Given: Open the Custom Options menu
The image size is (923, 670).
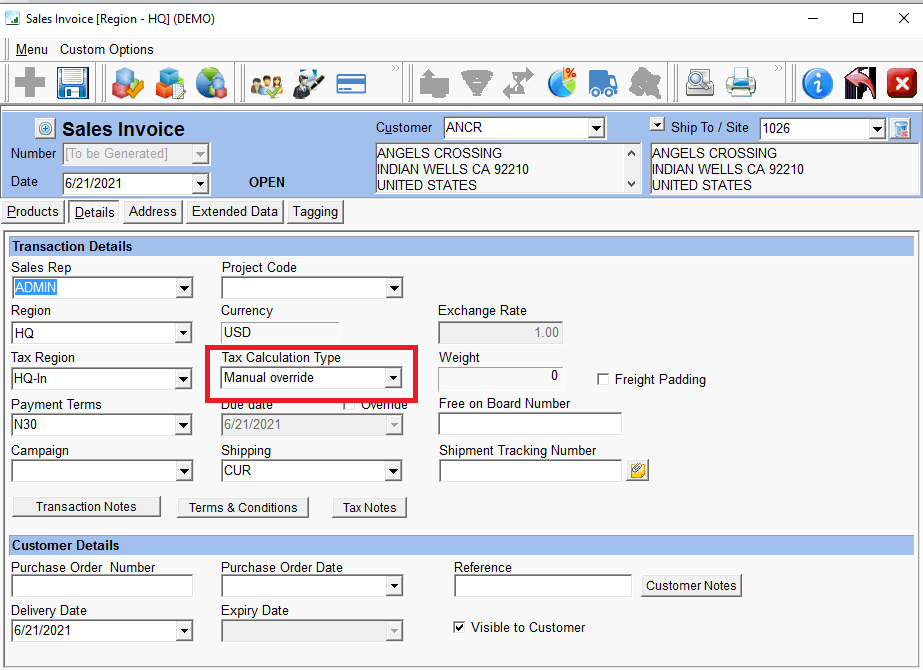Looking at the screenshot, I should tap(106, 49).
